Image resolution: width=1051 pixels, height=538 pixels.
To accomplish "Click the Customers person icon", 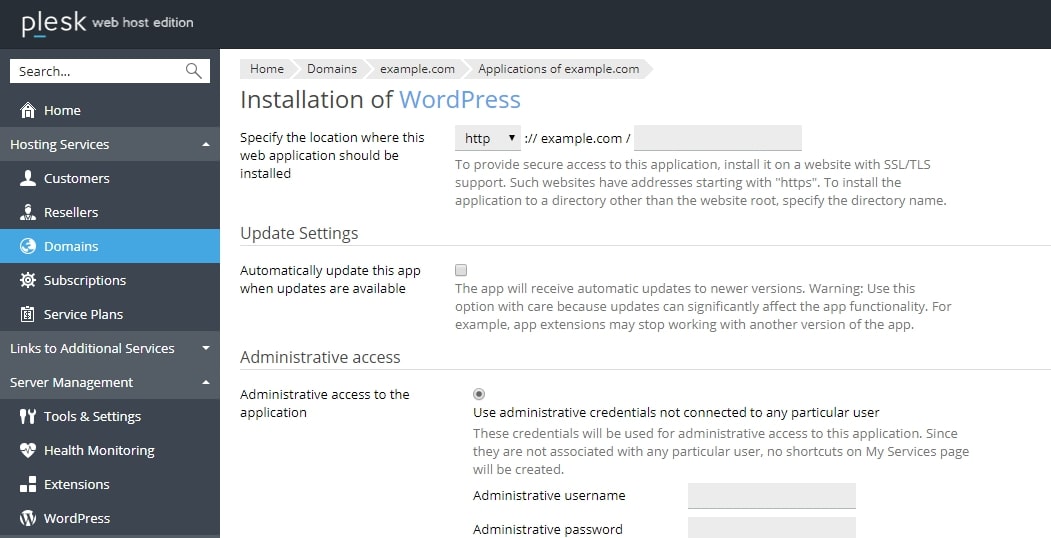I will click(27, 178).
